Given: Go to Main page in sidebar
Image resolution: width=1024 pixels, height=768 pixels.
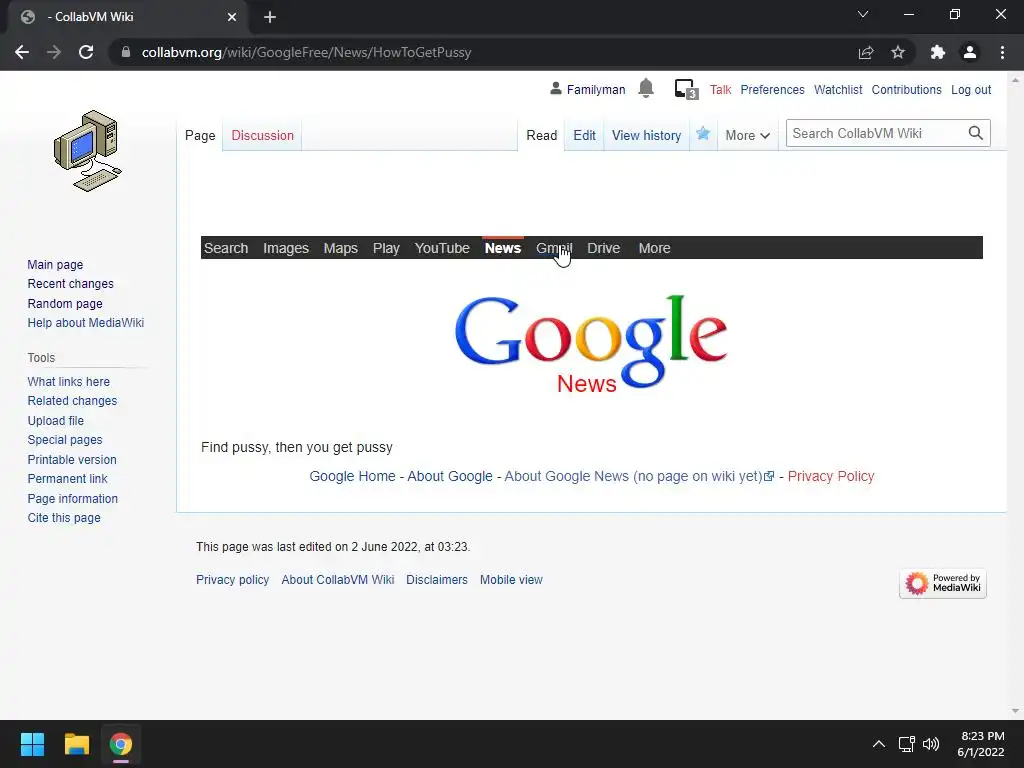Looking at the screenshot, I should pyautogui.click(x=56, y=264).
